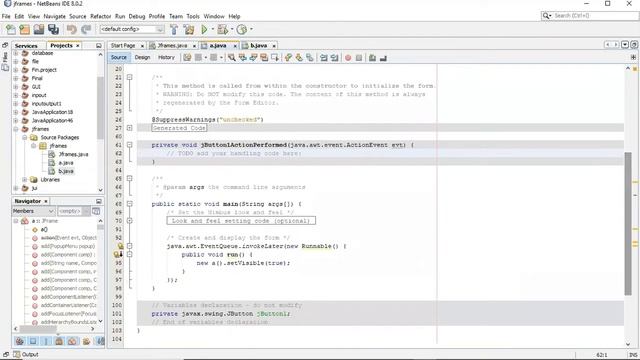Click the Save All toolbar icon
Image resolution: width=640 pixels, height=360 pixels.
point(53,29)
